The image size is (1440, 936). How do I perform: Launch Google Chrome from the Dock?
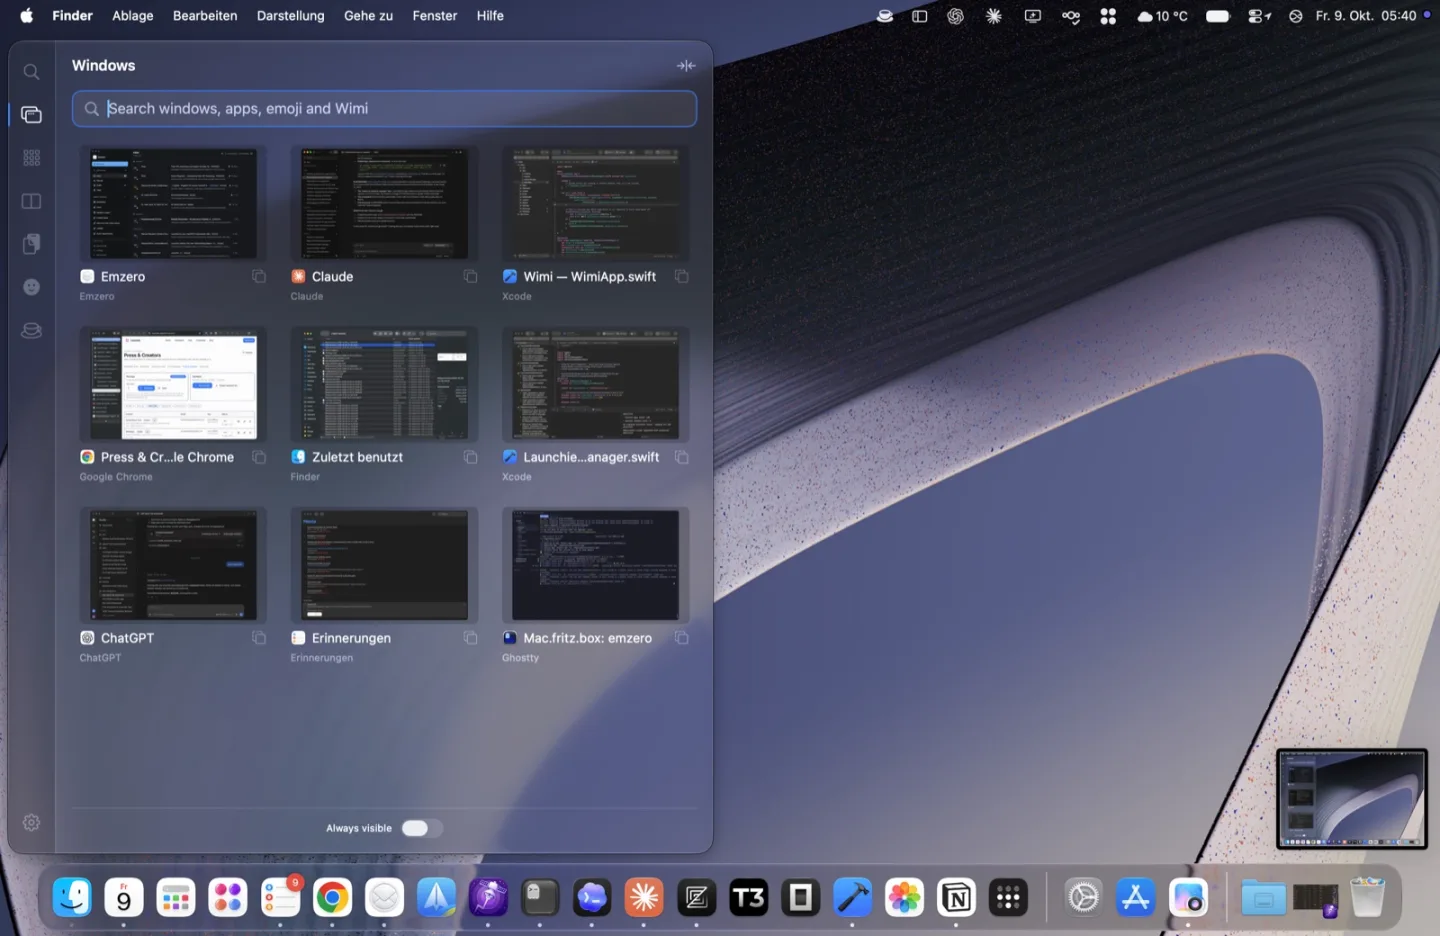332,898
